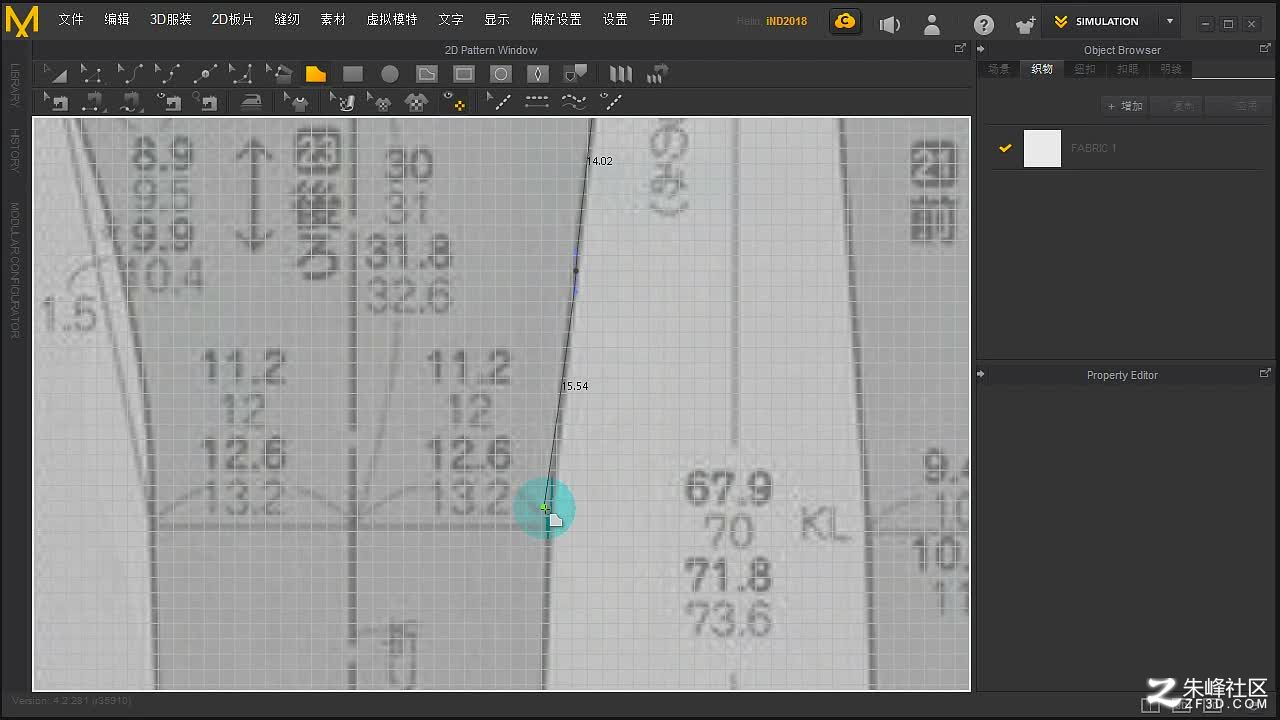
Task: Open the 3D服装 menu
Action: (x=171, y=19)
